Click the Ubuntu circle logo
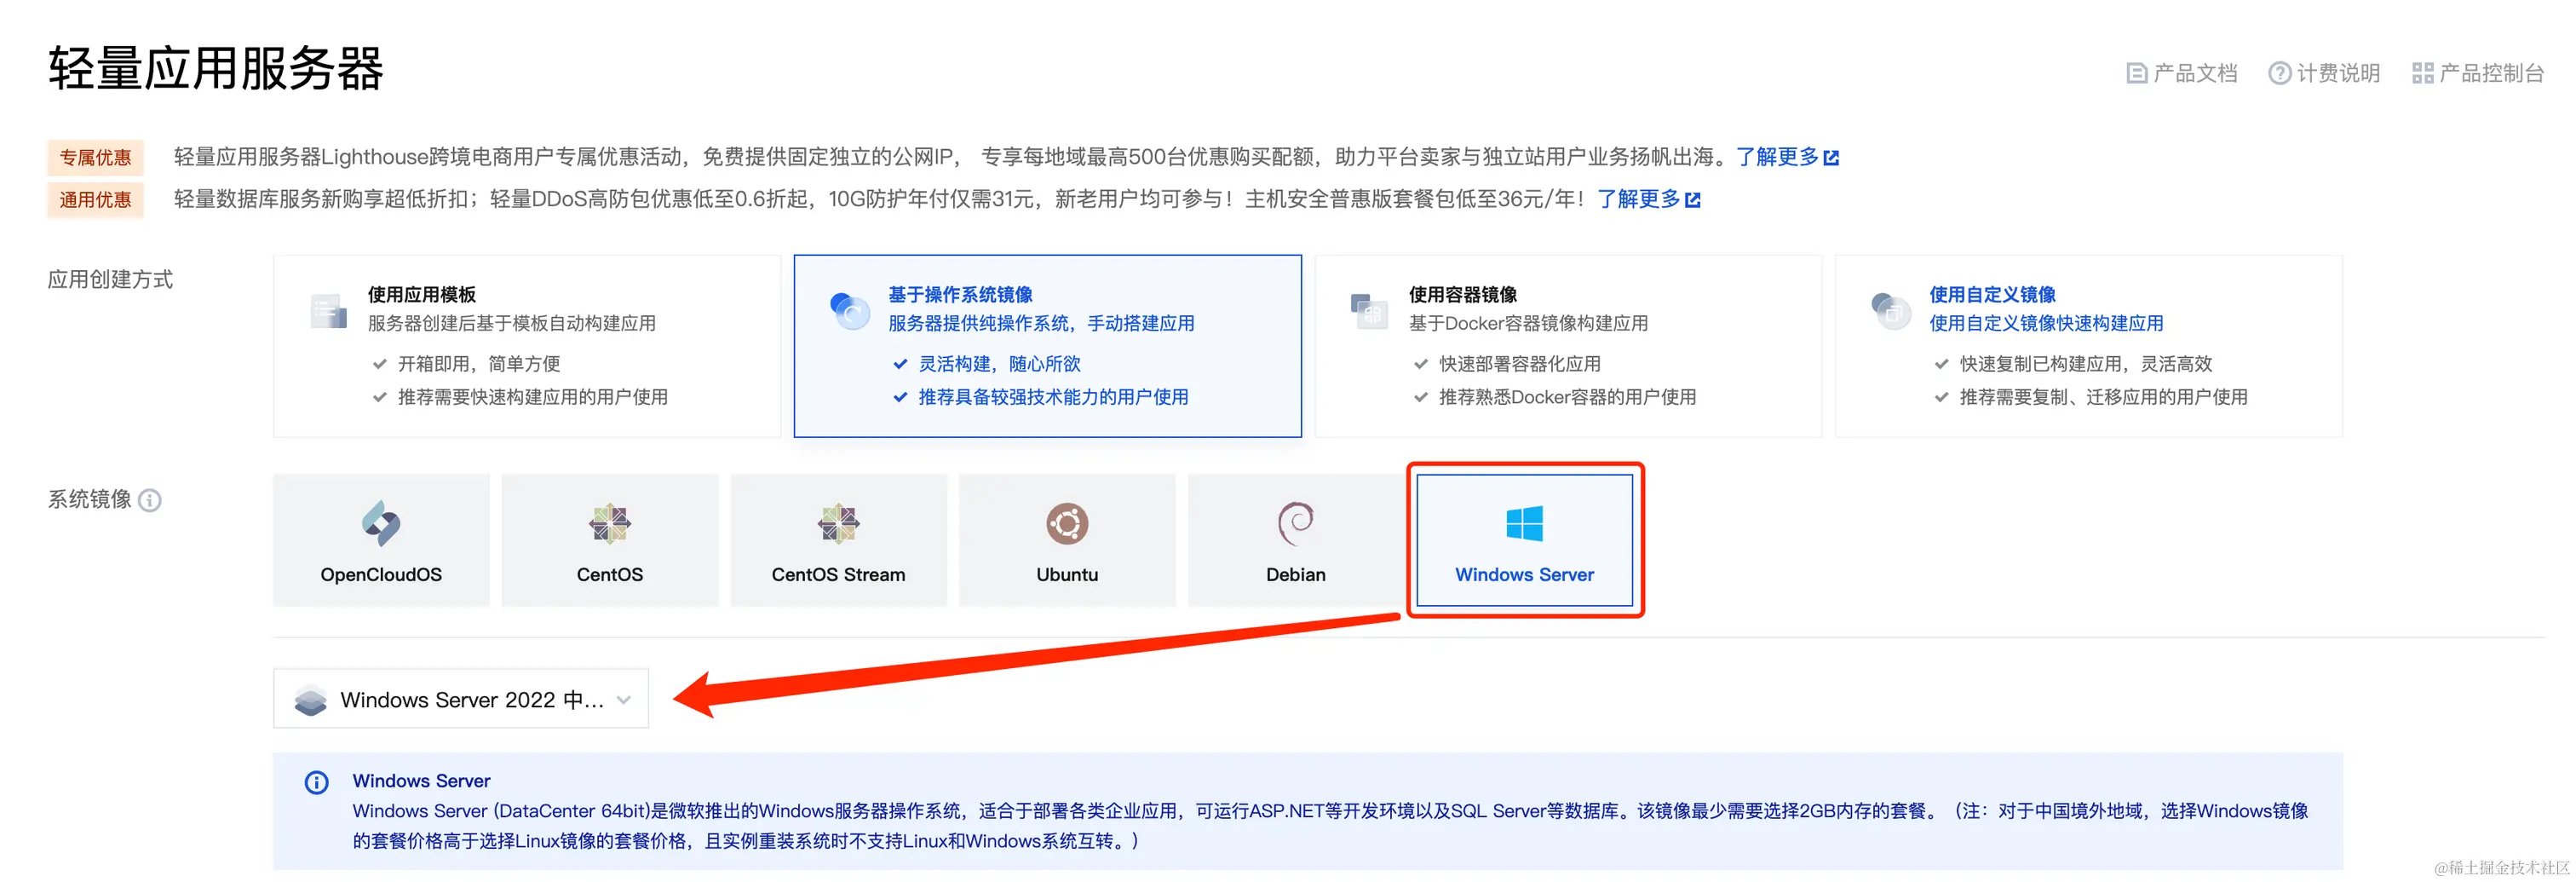The height and width of the screenshot is (882, 2576). pos(1067,523)
